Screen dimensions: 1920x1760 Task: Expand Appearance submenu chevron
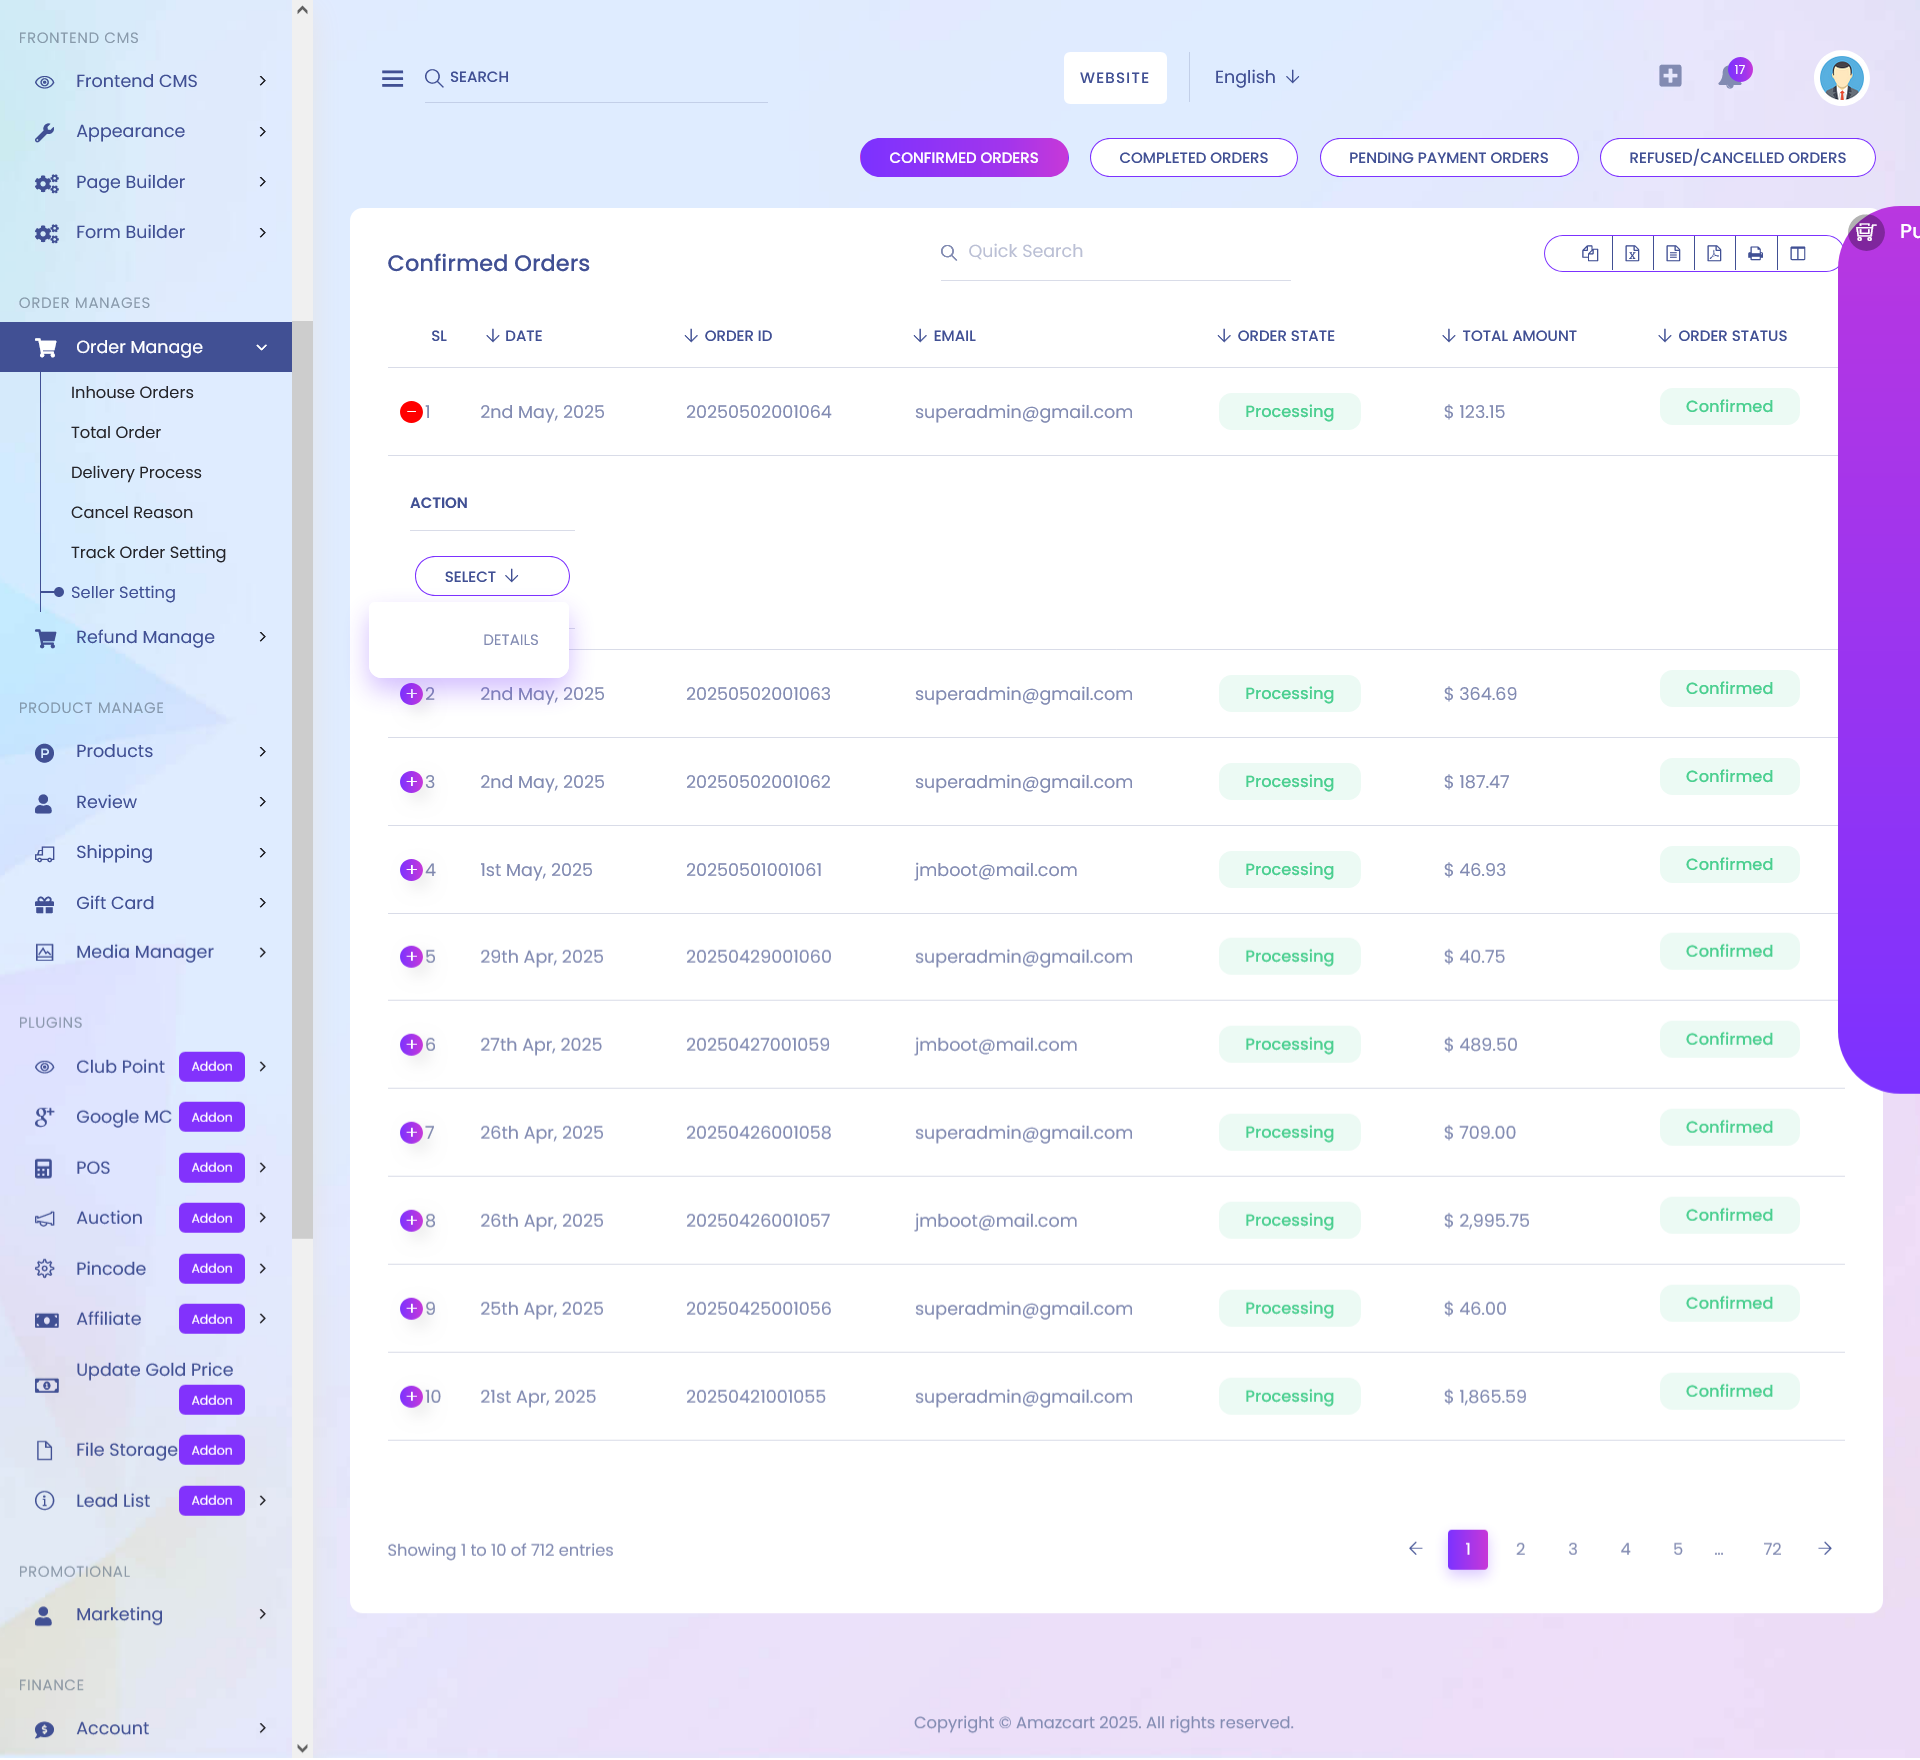(x=263, y=131)
